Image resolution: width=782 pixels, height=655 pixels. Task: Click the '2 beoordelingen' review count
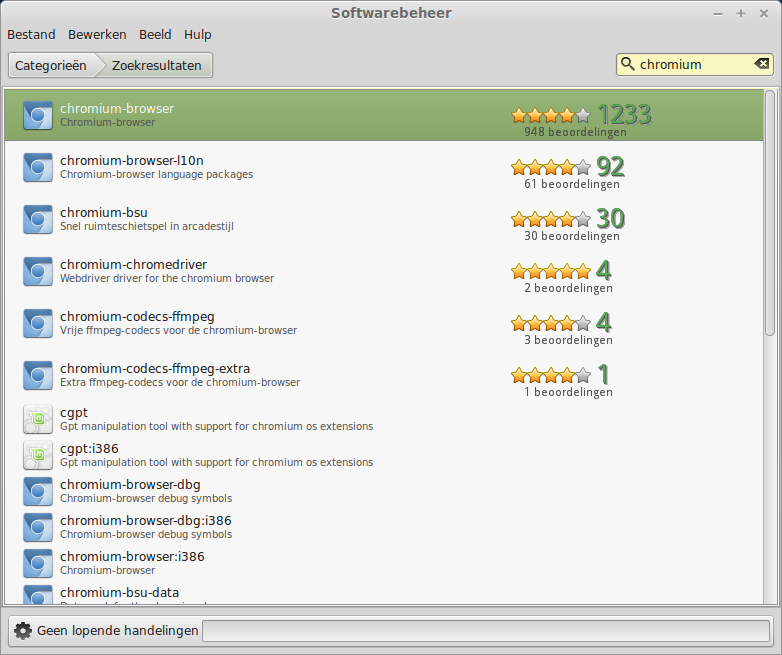click(568, 288)
